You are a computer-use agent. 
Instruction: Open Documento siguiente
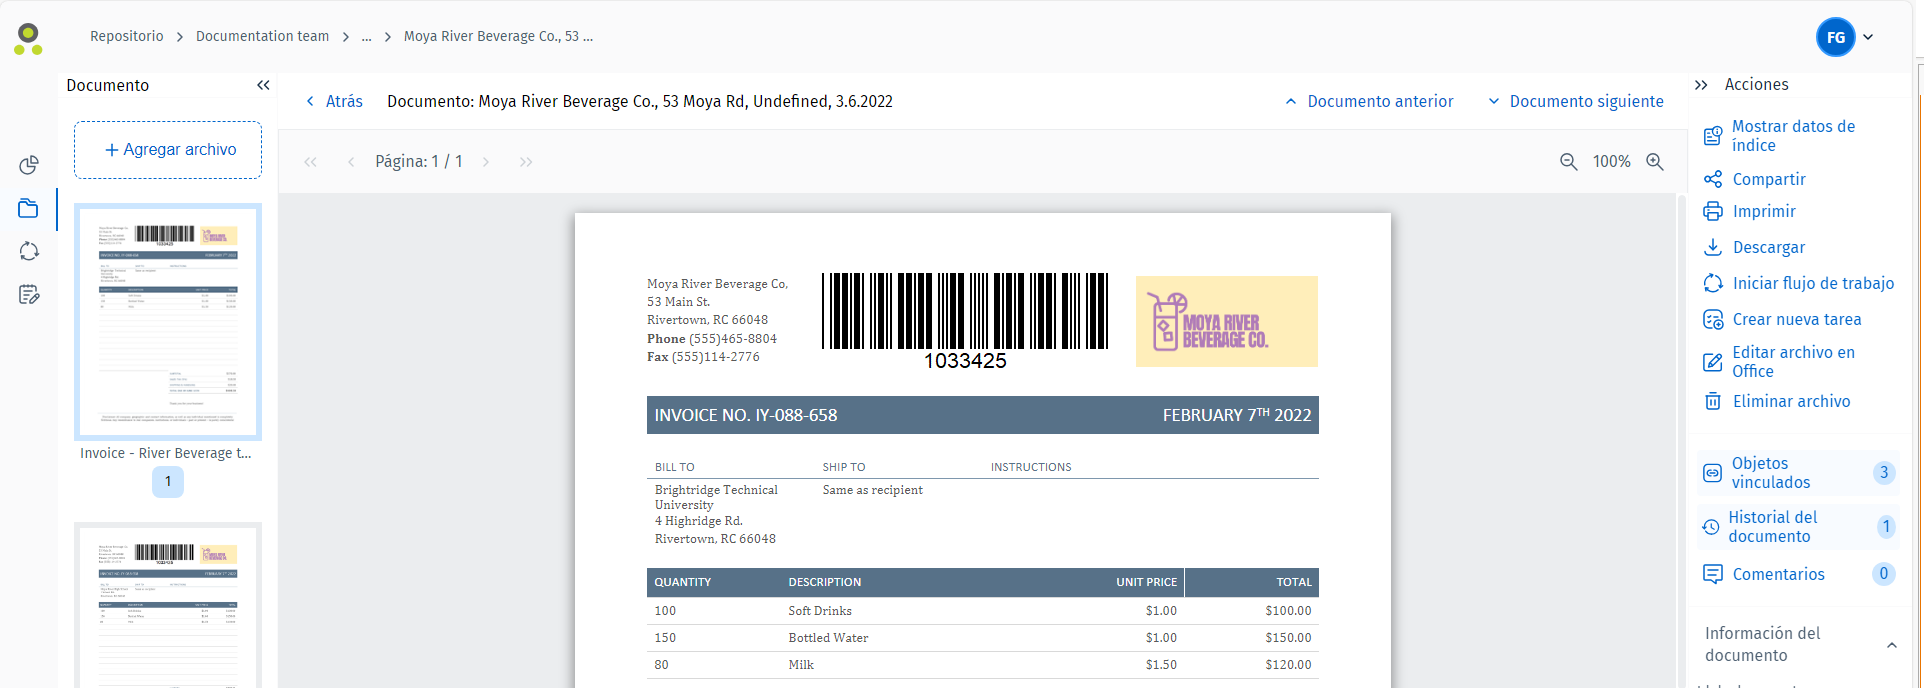[1576, 101]
